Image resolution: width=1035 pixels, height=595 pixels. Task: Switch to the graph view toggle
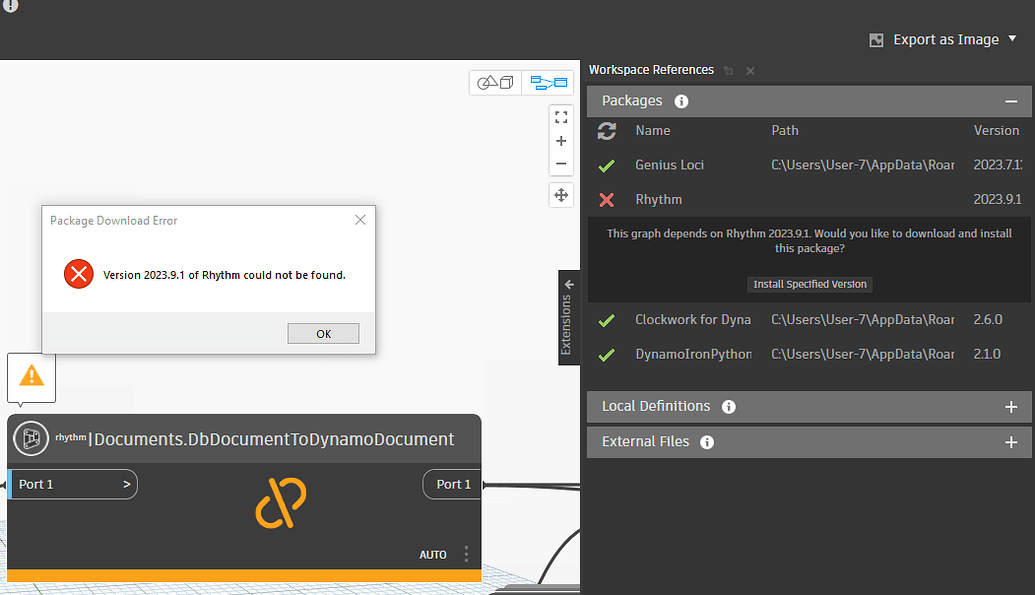tap(548, 82)
